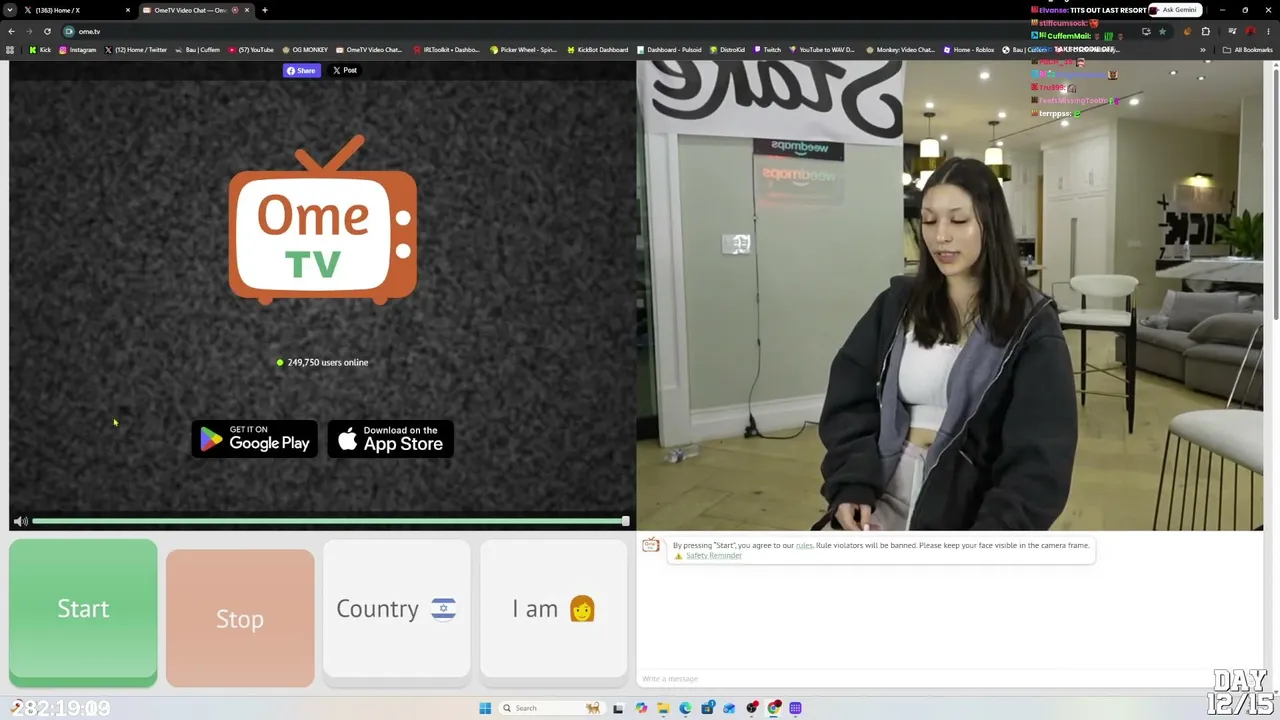Viewport: 1280px width, 720px height.
Task: Open the Home - Roblox bookmark
Action: click(x=968, y=50)
